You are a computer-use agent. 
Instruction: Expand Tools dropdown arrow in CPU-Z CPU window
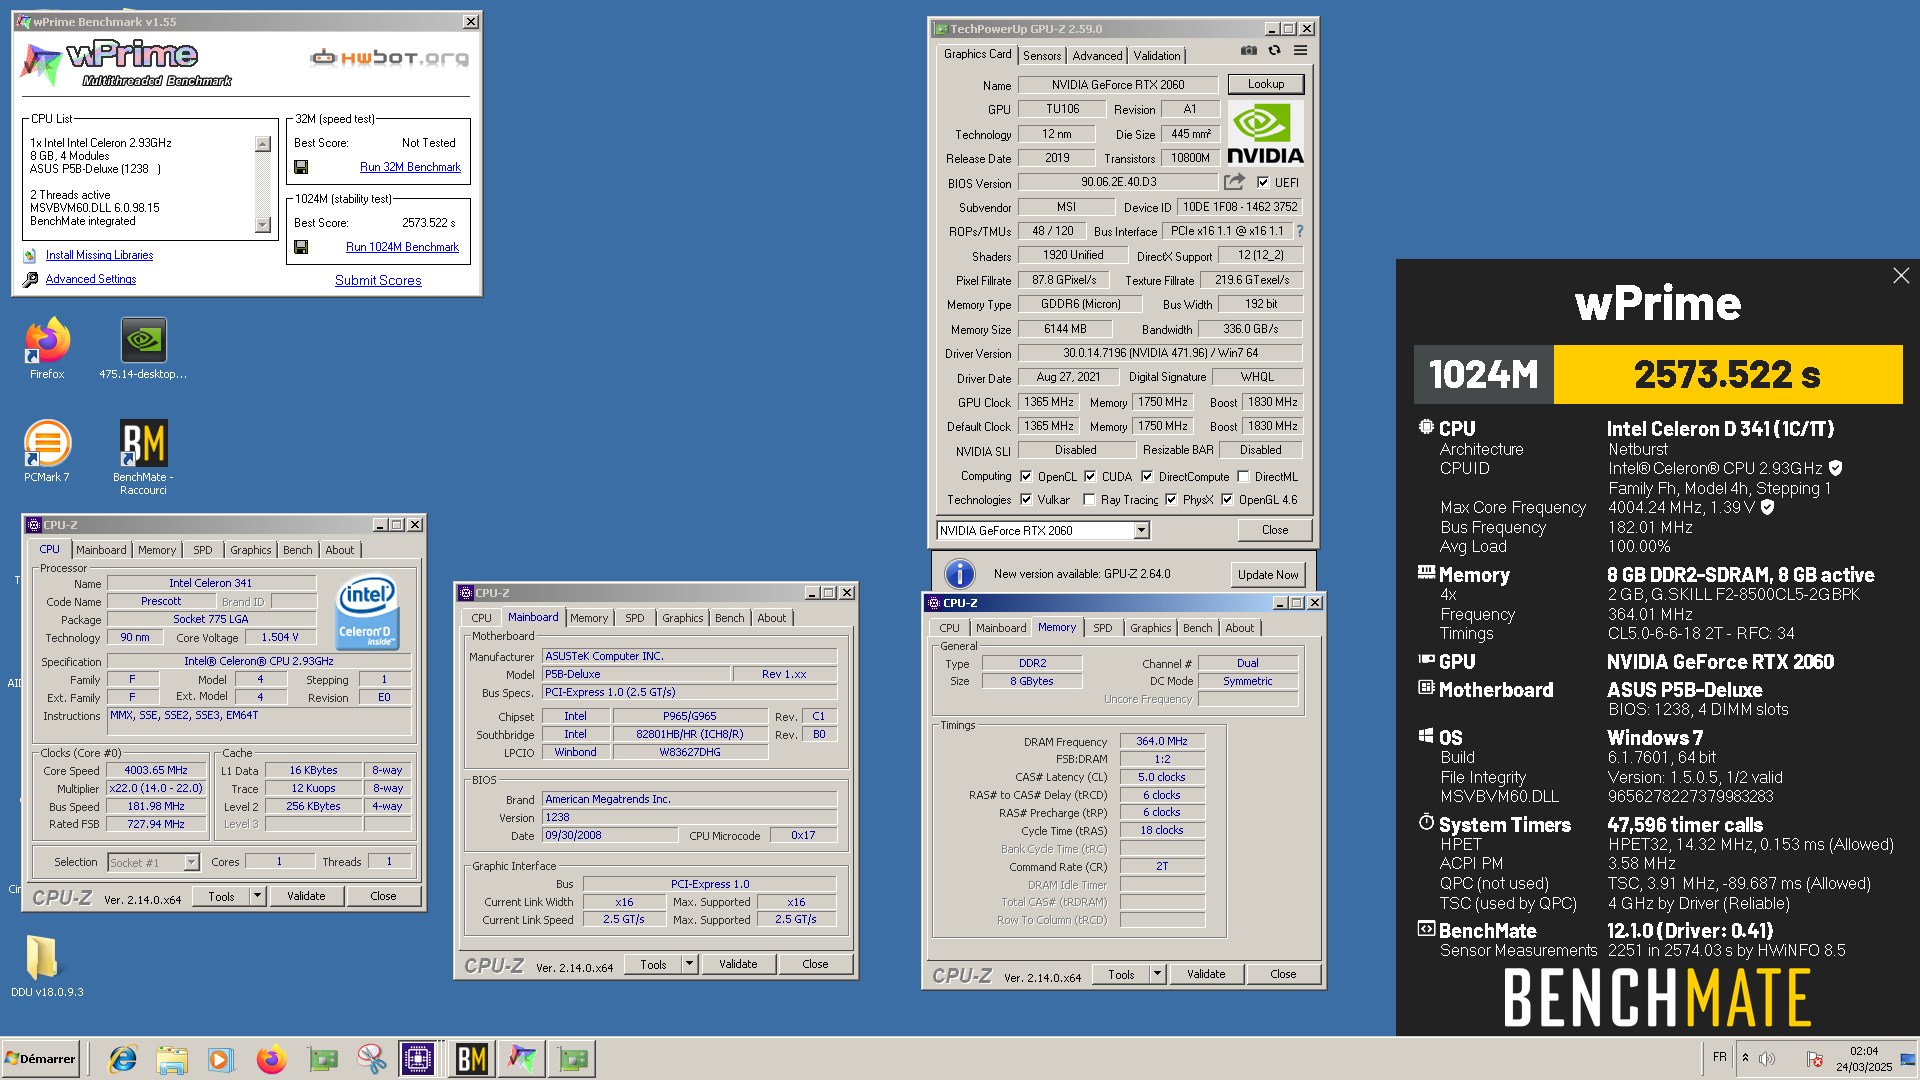tap(258, 896)
